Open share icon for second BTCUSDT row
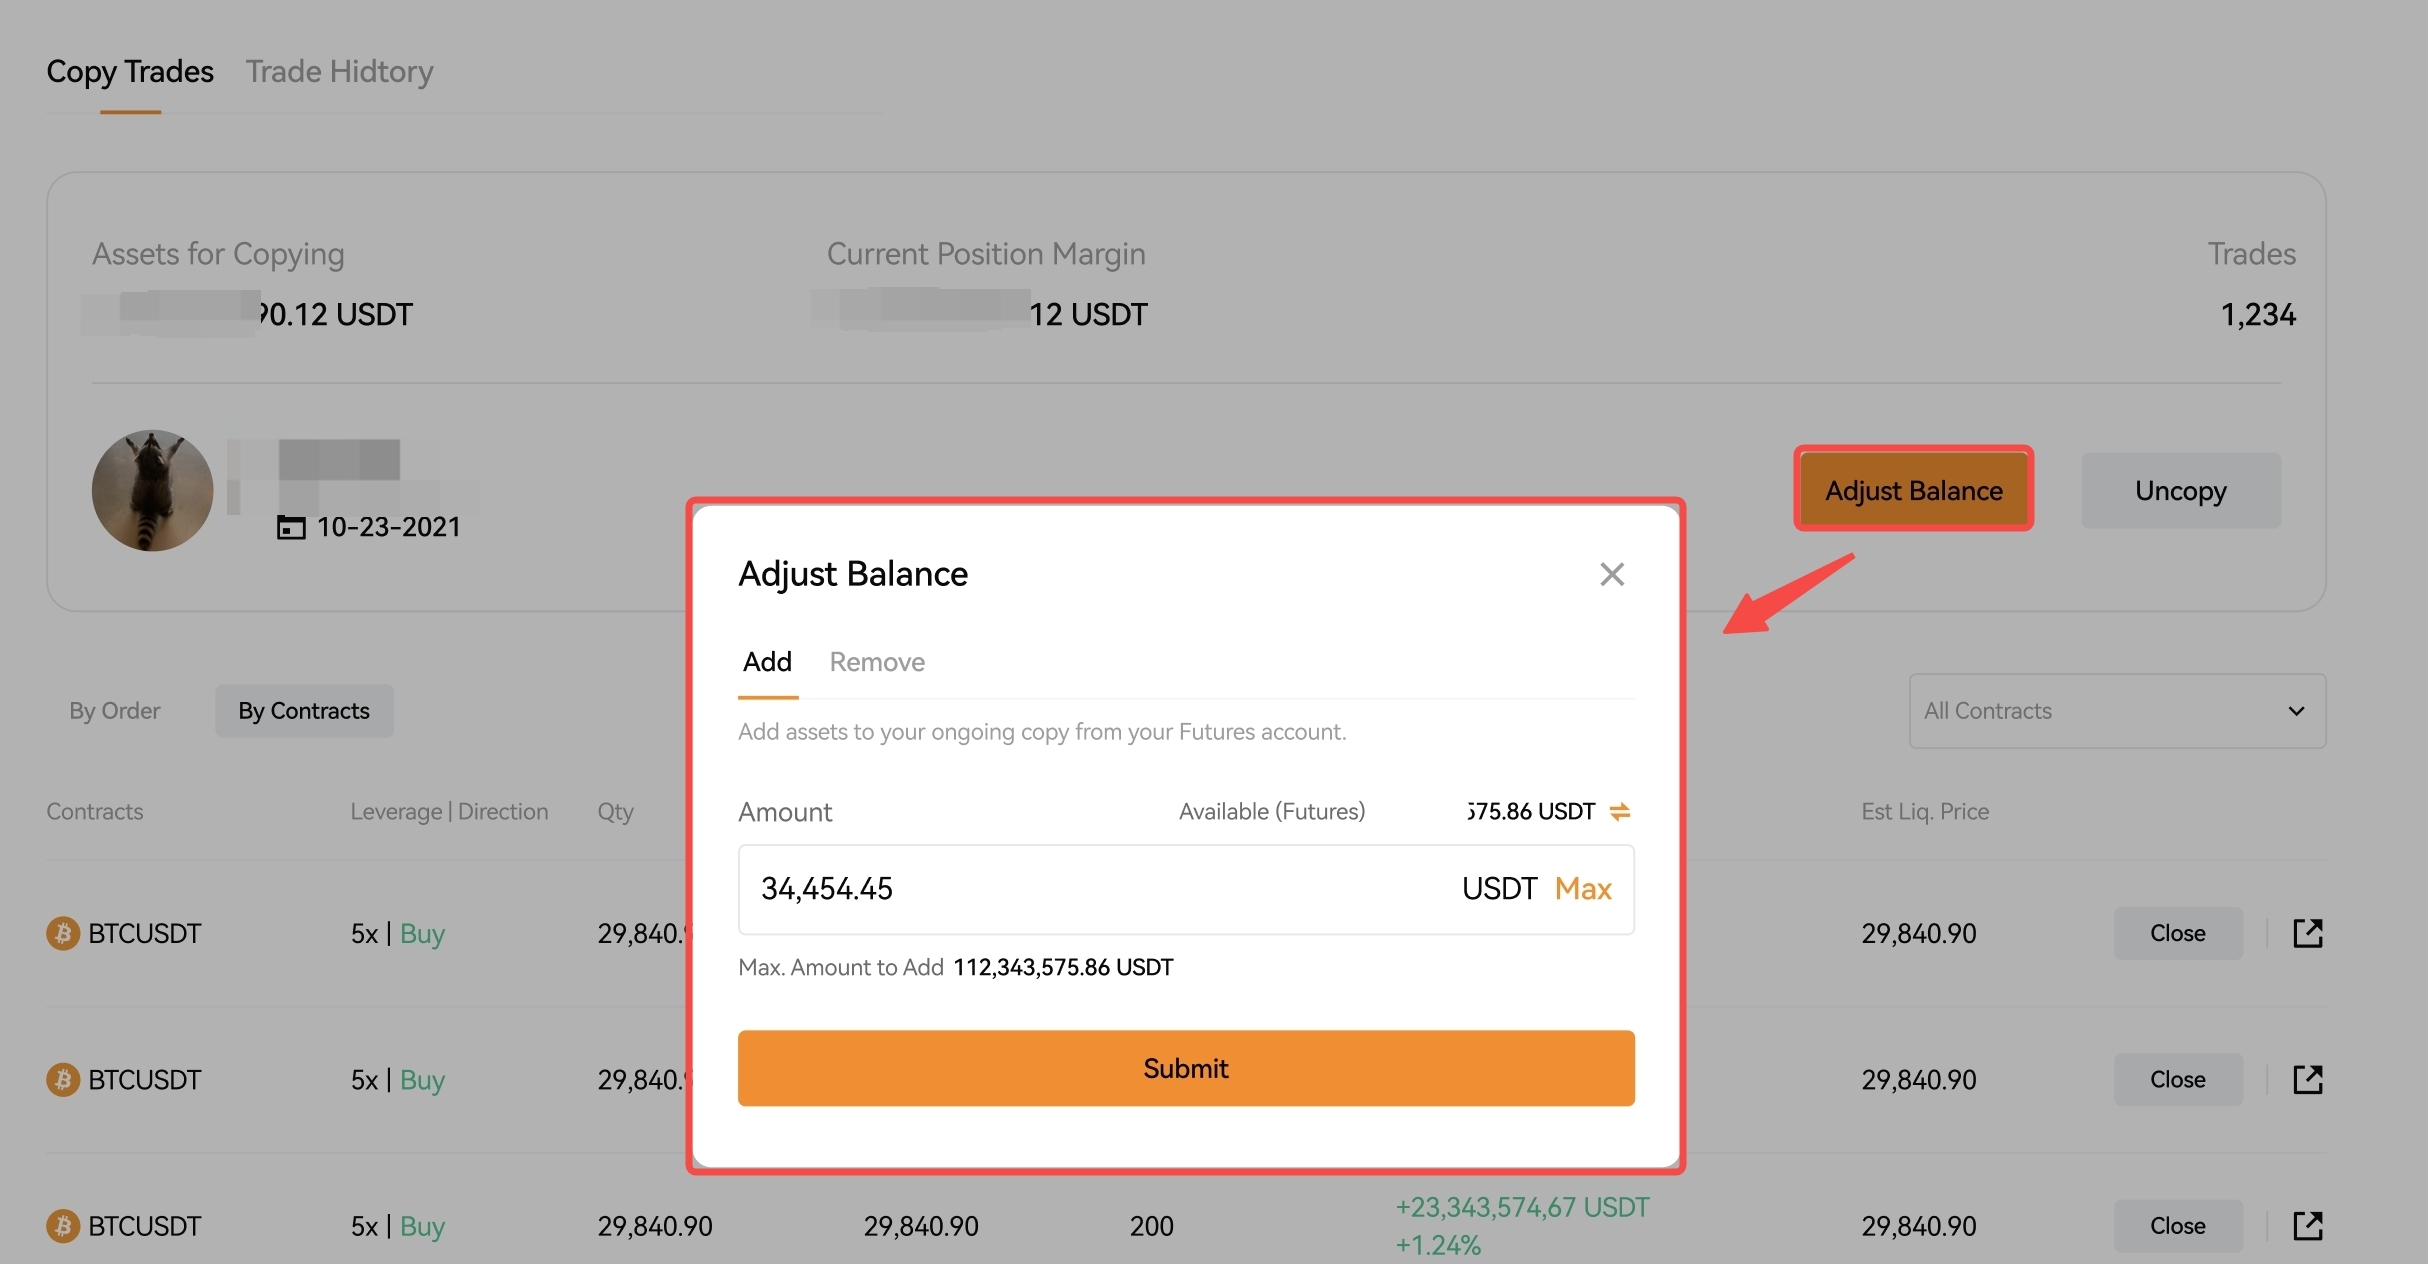Image resolution: width=2428 pixels, height=1264 pixels. pos(2307,1079)
